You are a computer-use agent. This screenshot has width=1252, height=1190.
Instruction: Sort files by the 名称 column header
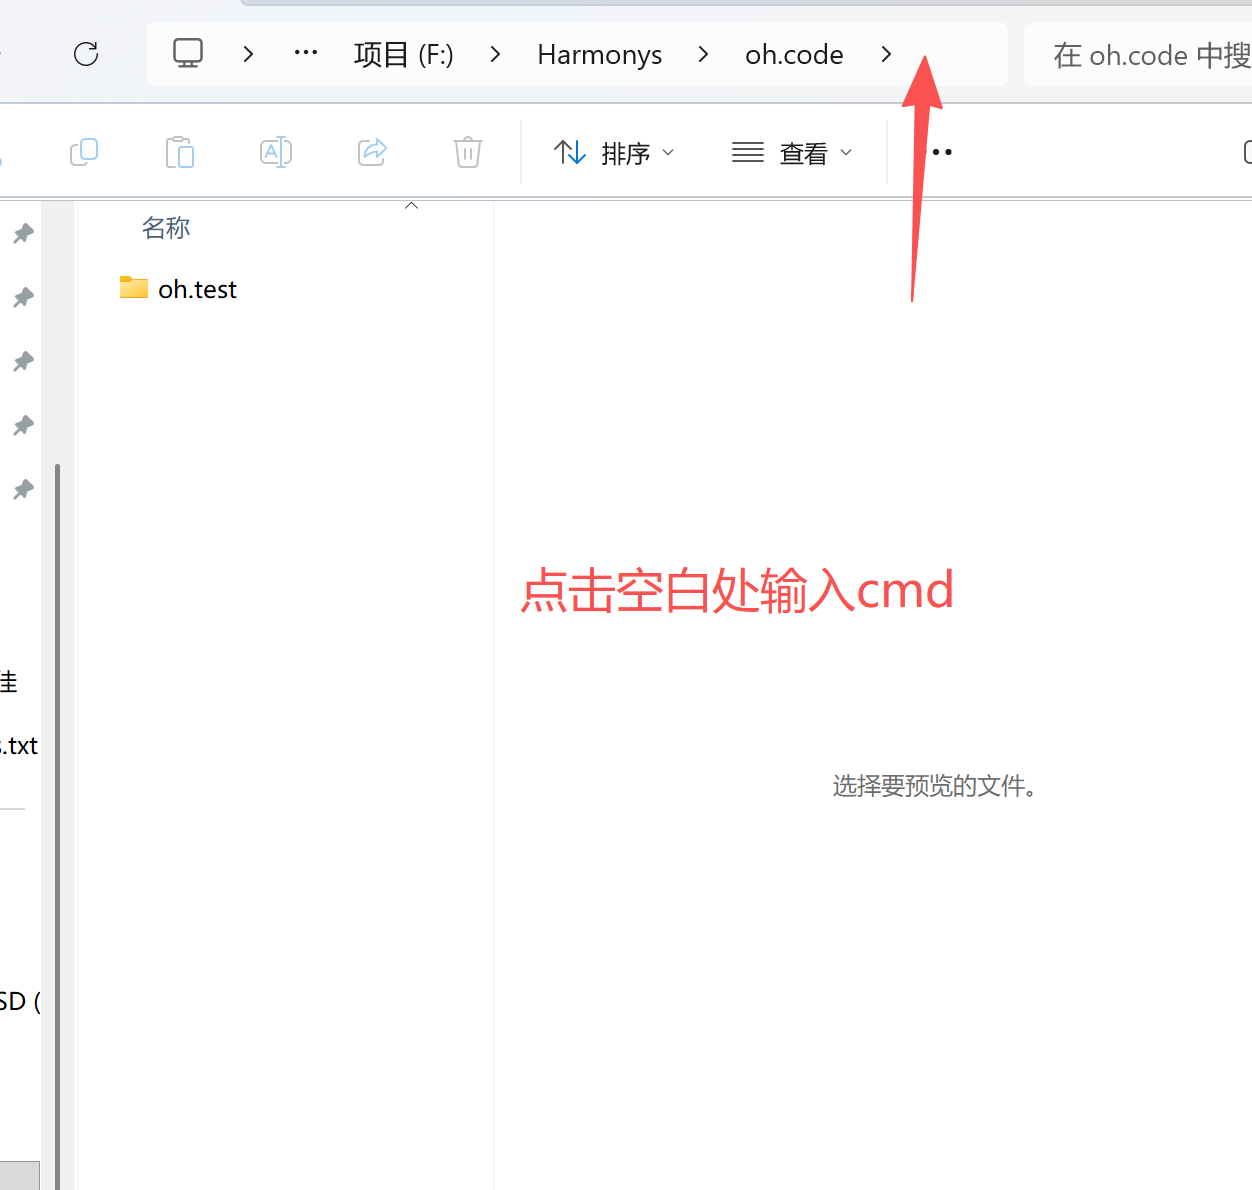click(166, 227)
